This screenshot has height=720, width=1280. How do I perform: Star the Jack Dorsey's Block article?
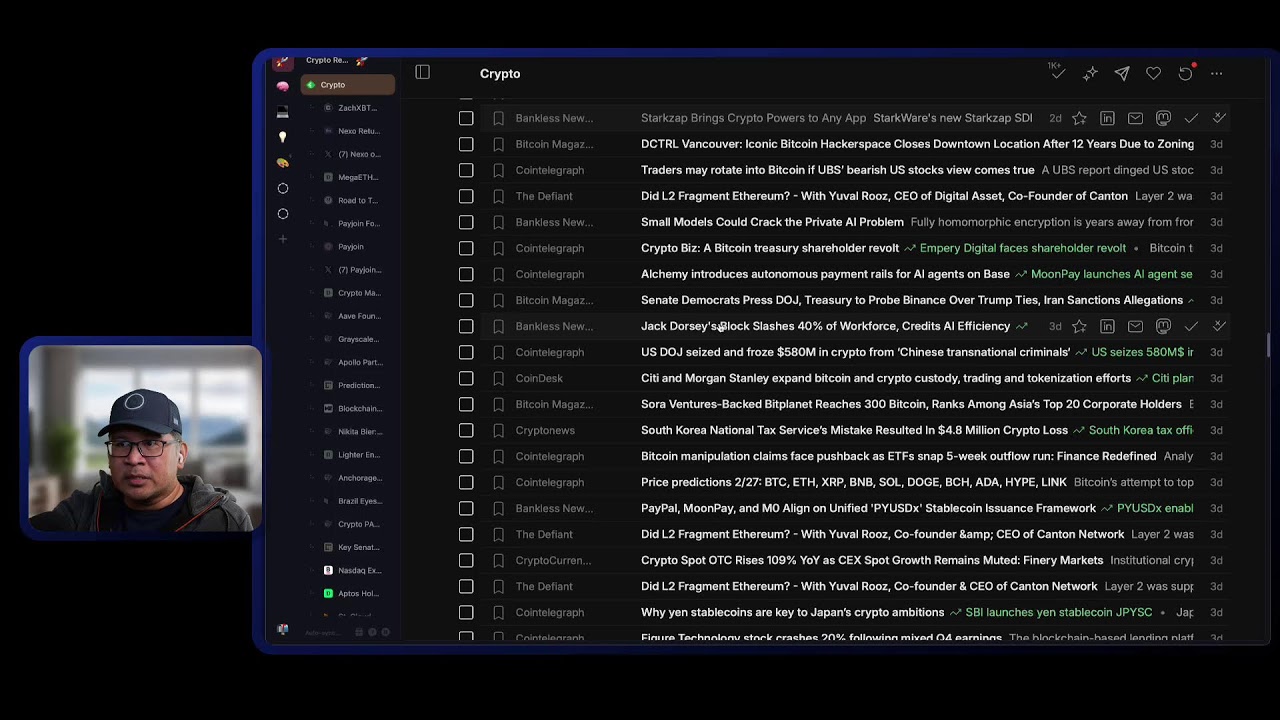click(x=1079, y=326)
